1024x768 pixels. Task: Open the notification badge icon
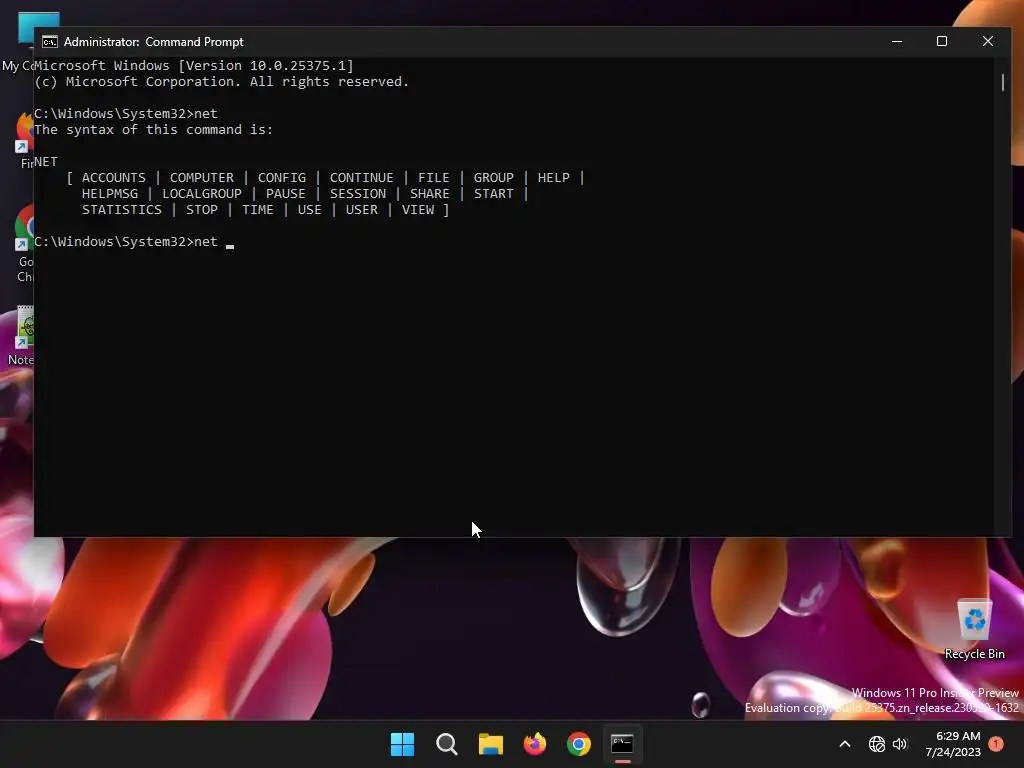[x=996, y=744]
